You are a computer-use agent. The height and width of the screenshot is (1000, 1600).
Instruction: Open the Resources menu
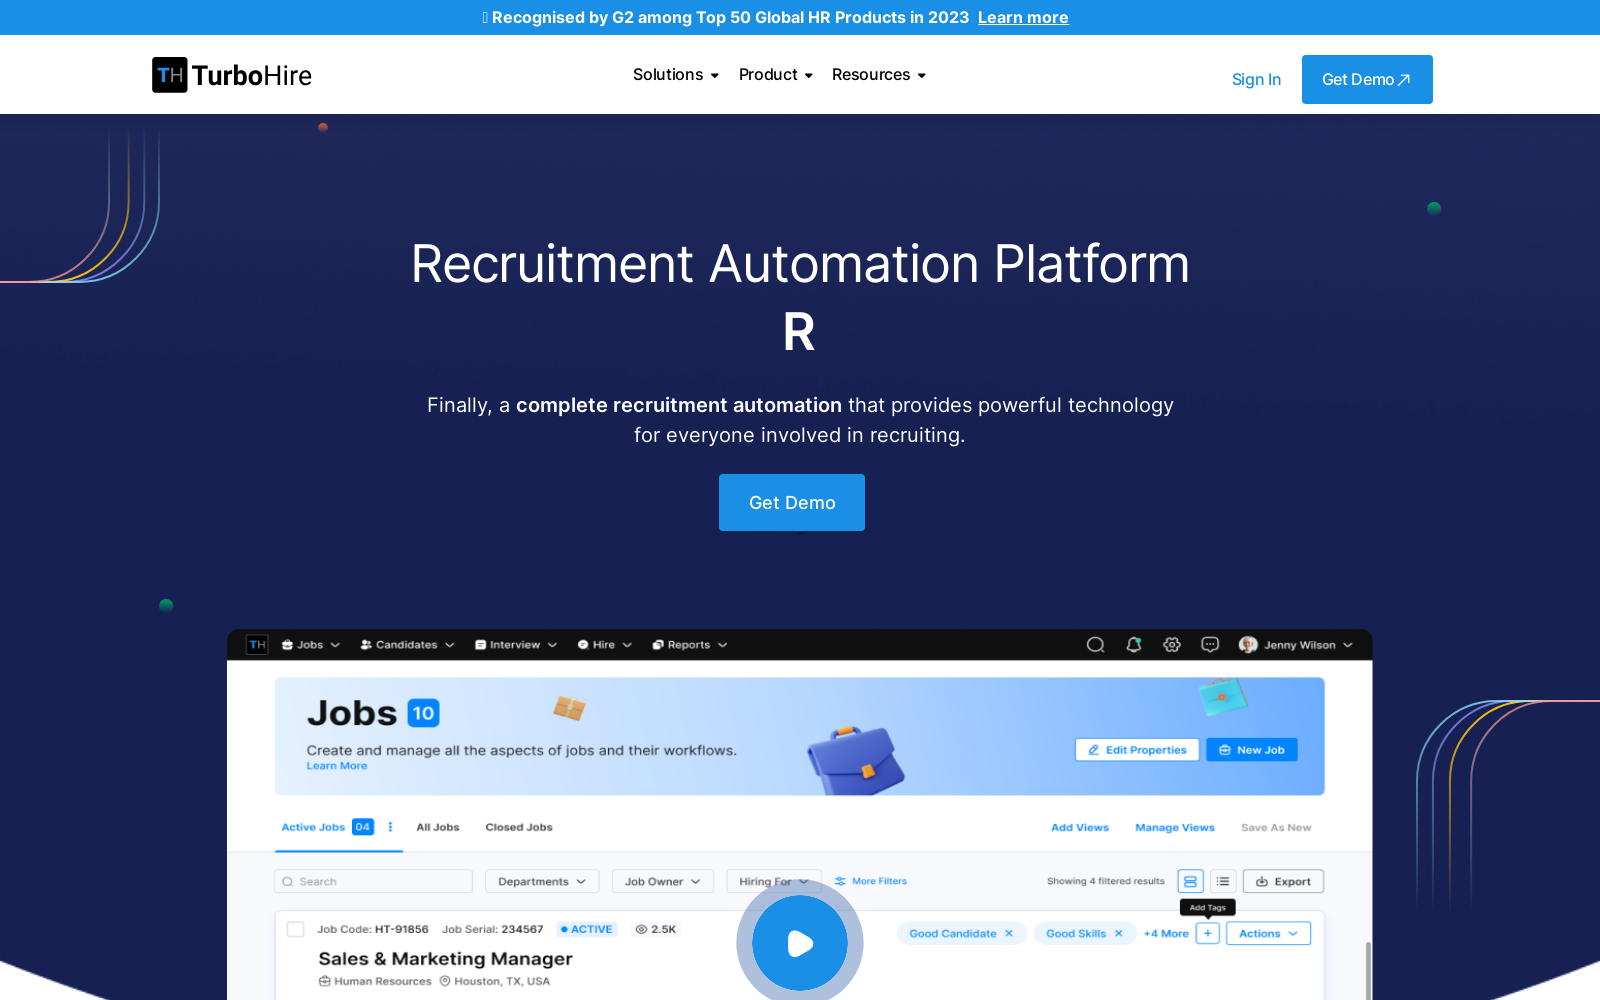(x=879, y=75)
